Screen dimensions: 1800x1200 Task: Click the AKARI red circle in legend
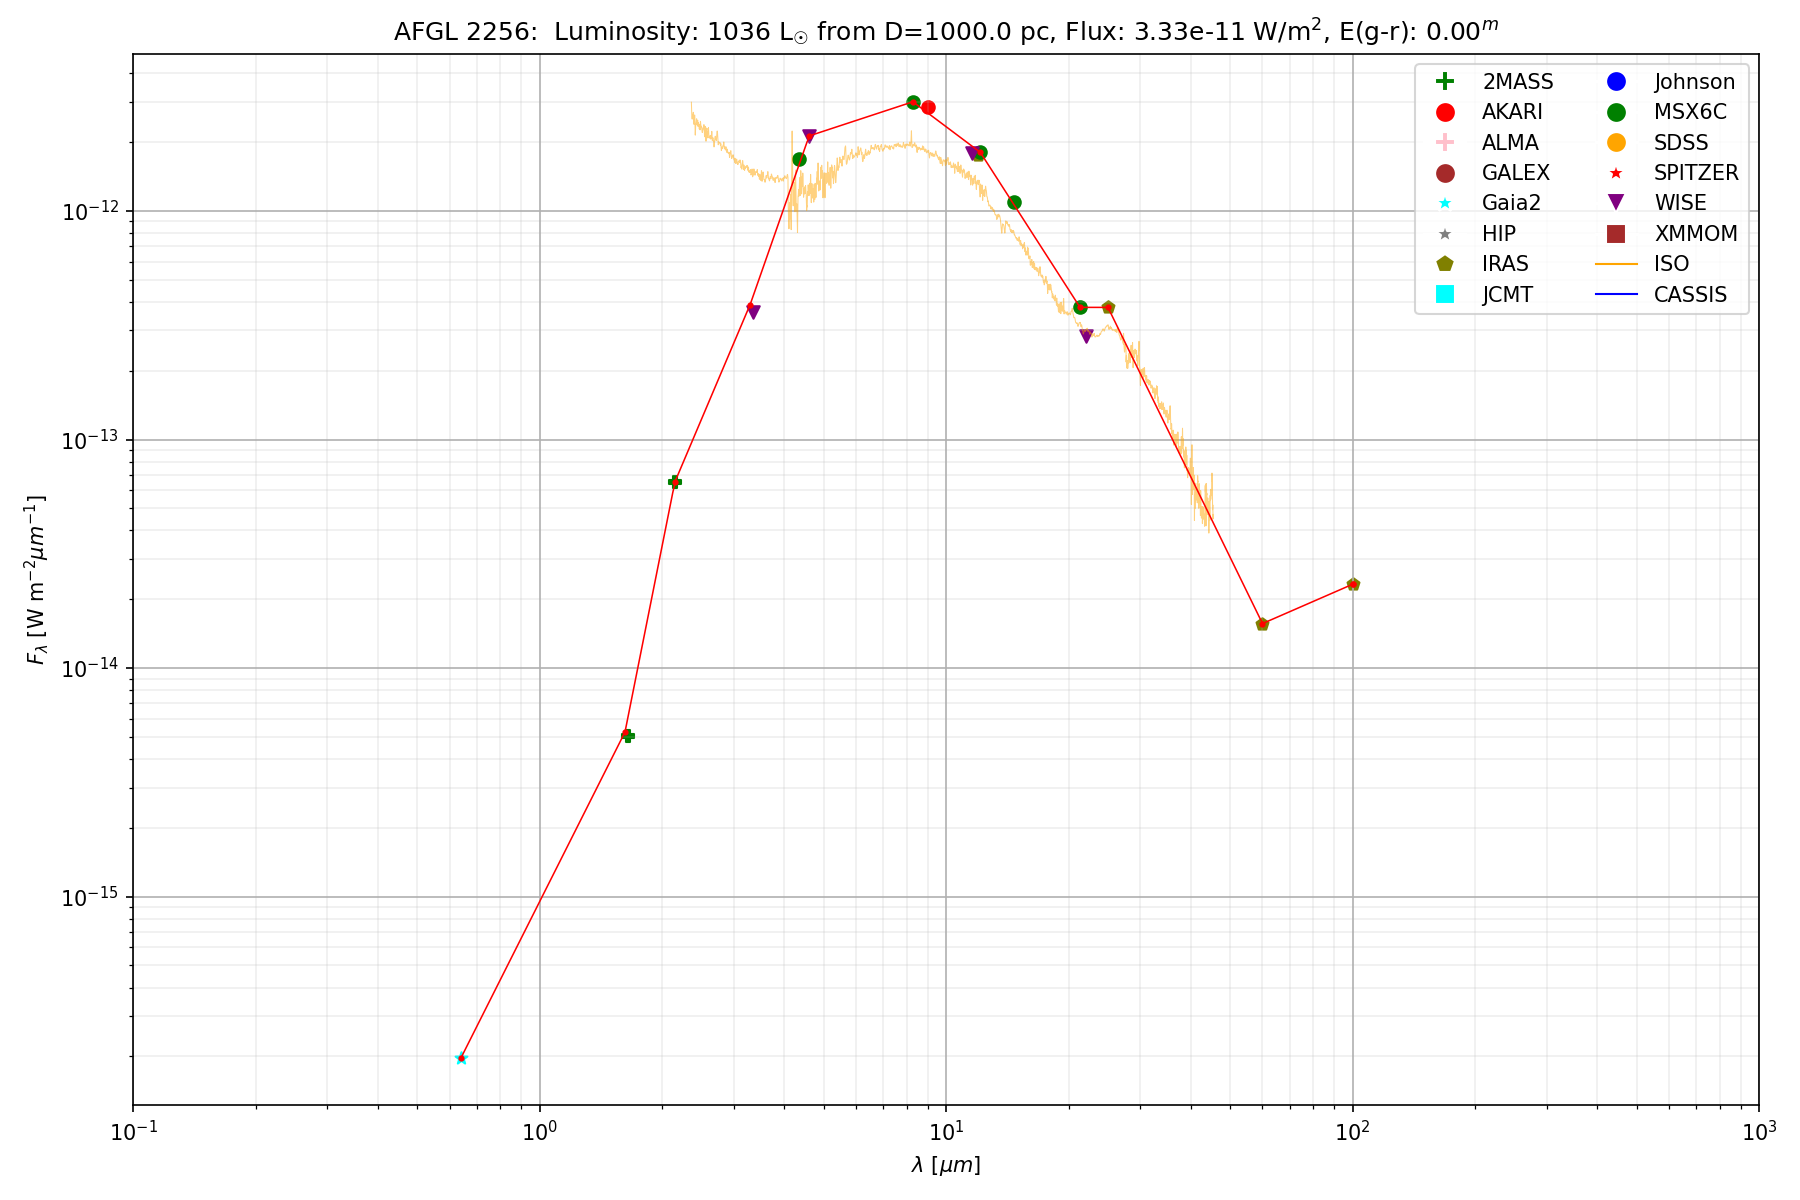1444,112
